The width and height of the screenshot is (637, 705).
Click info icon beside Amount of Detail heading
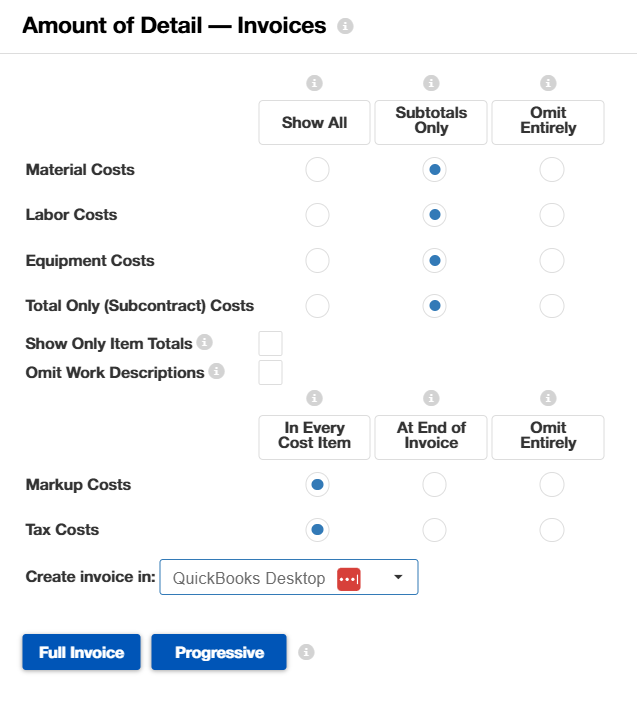pos(345,27)
